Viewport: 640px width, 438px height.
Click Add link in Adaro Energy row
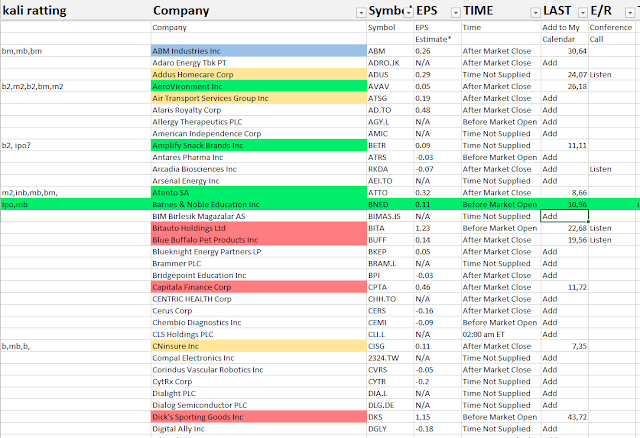click(549, 63)
